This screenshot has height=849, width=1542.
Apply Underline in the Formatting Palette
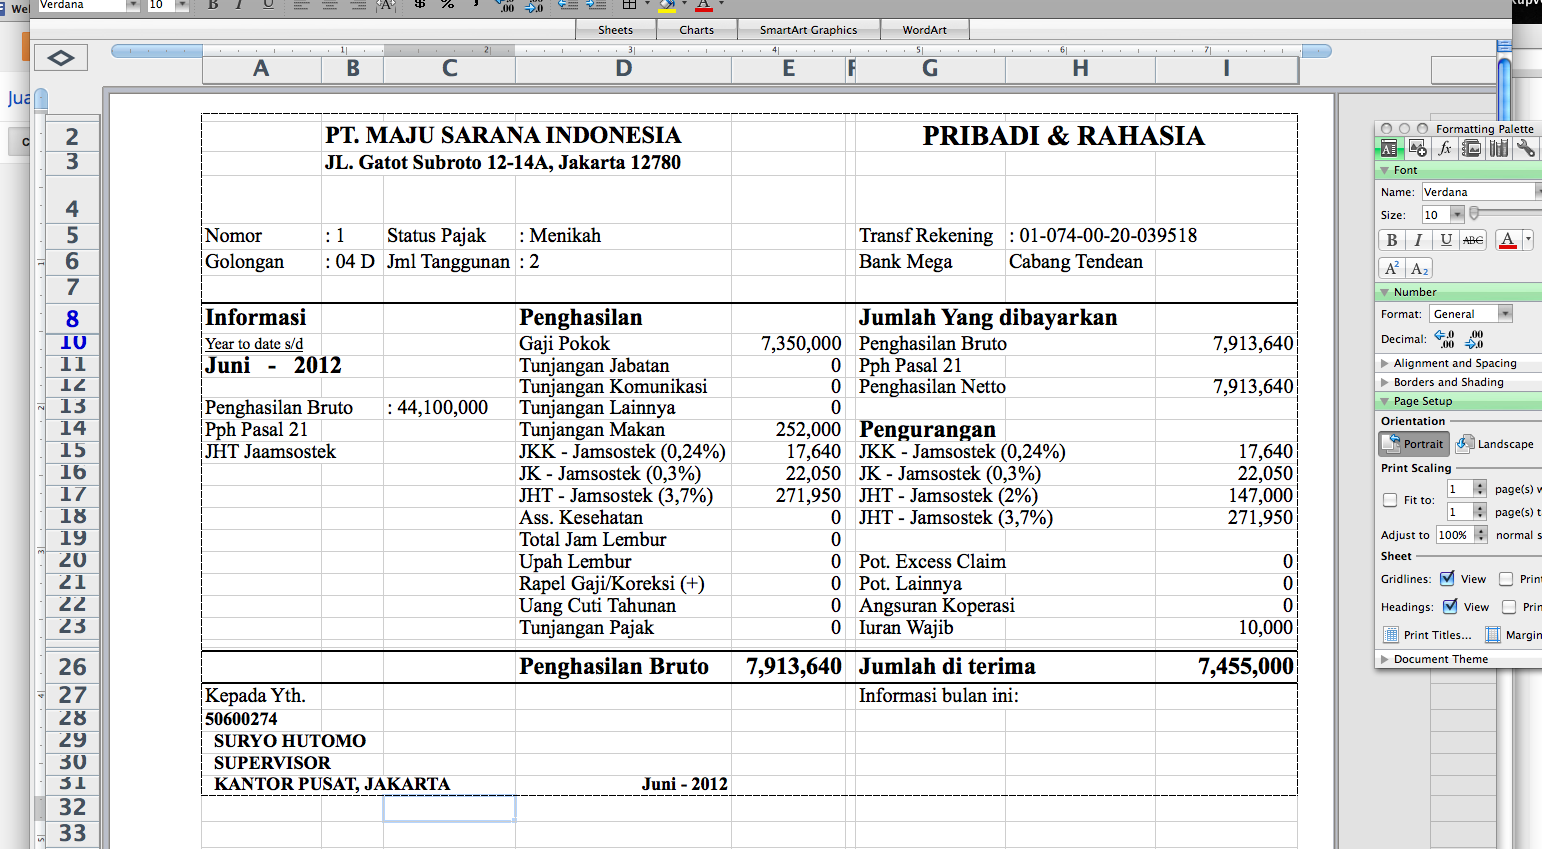click(x=1445, y=240)
